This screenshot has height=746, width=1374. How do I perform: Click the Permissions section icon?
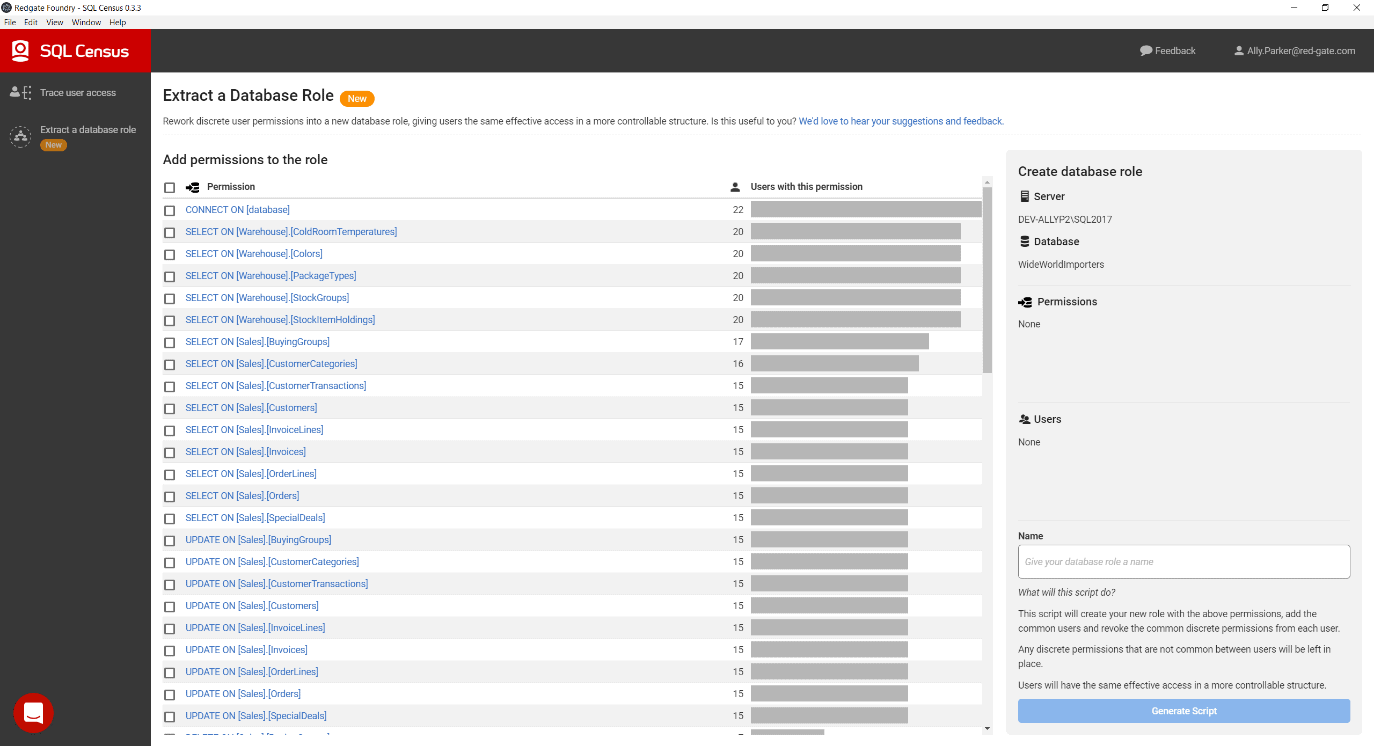(x=1025, y=301)
